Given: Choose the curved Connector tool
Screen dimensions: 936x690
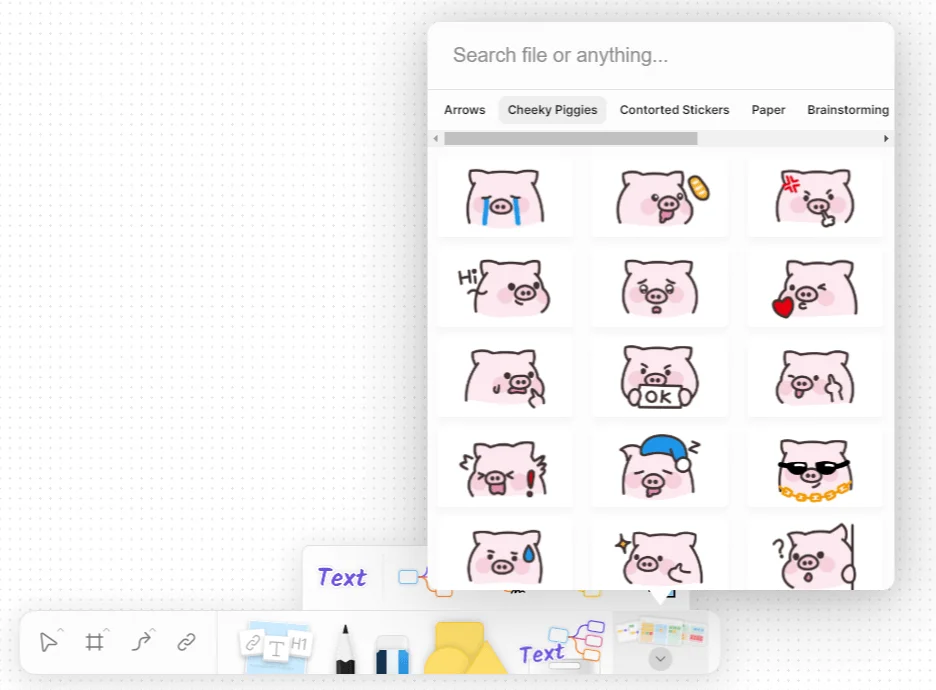Looking at the screenshot, I should pos(141,642).
